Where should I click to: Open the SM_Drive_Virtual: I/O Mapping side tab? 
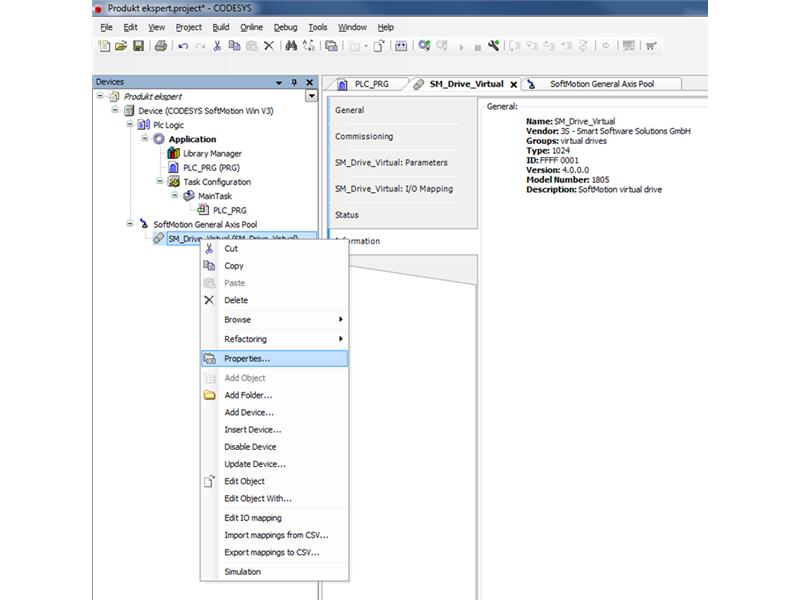(x=403, y=189)
